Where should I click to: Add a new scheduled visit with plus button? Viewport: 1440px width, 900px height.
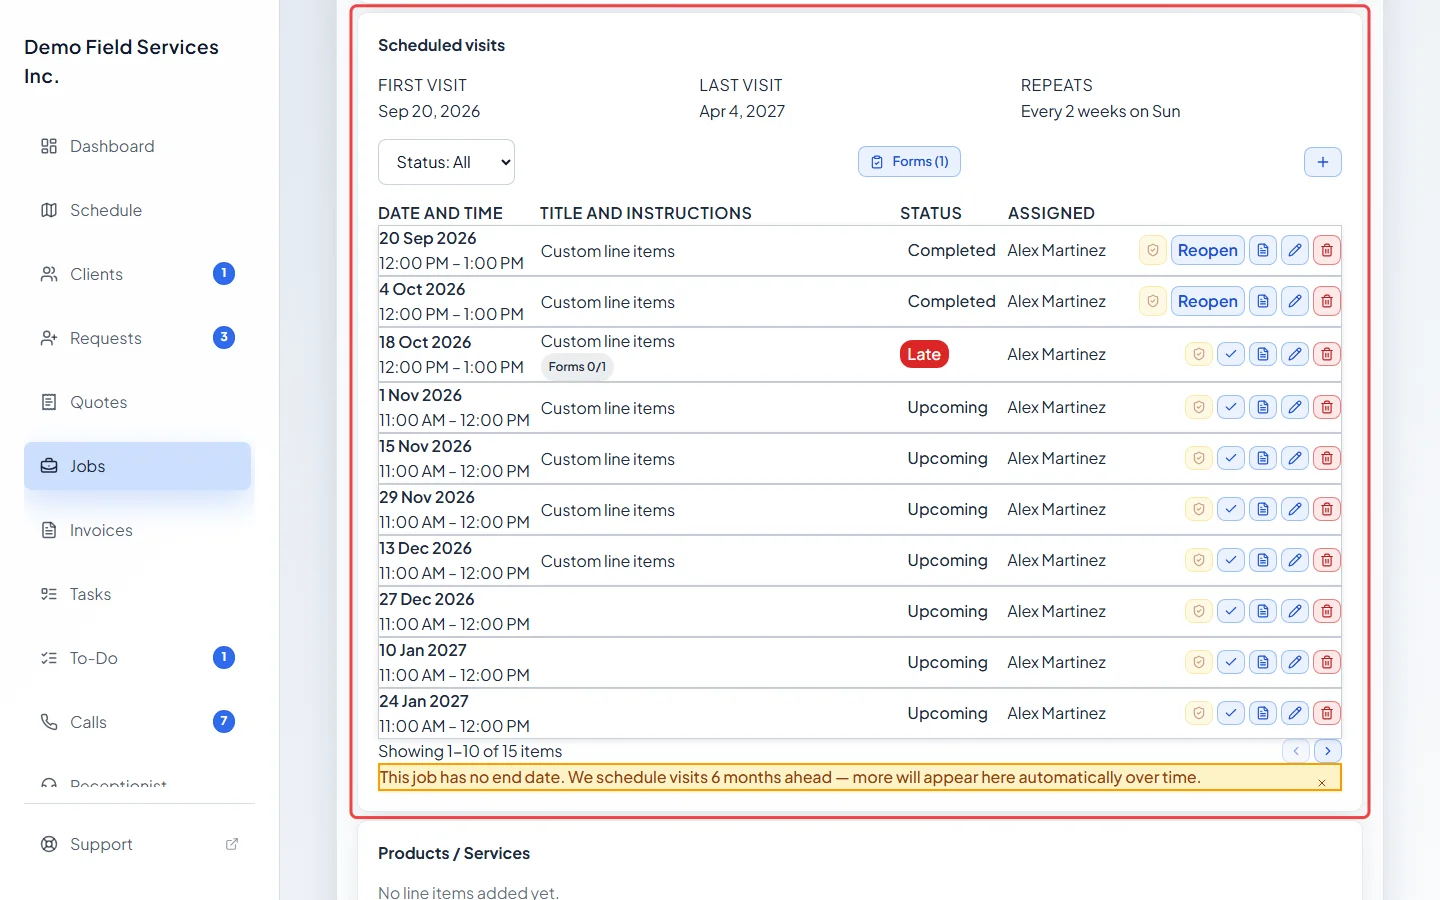pyautogui.click(x=1323, y=162)
